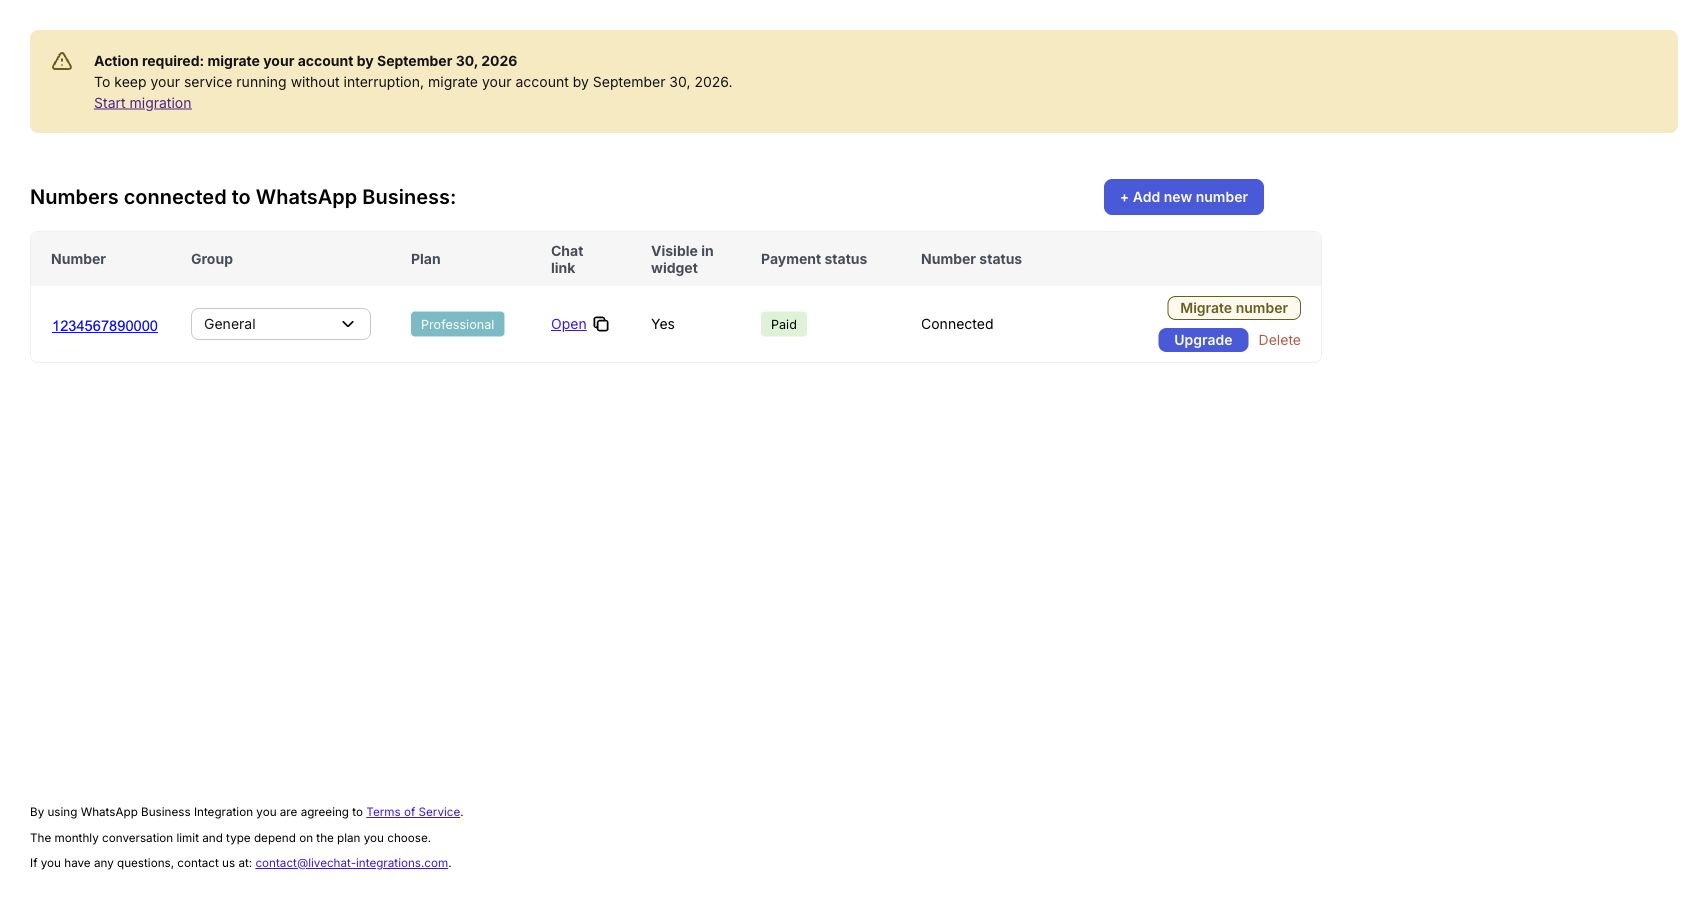Open the chat link
This screenshot has width=1708, height=921.
coord(569,324)
